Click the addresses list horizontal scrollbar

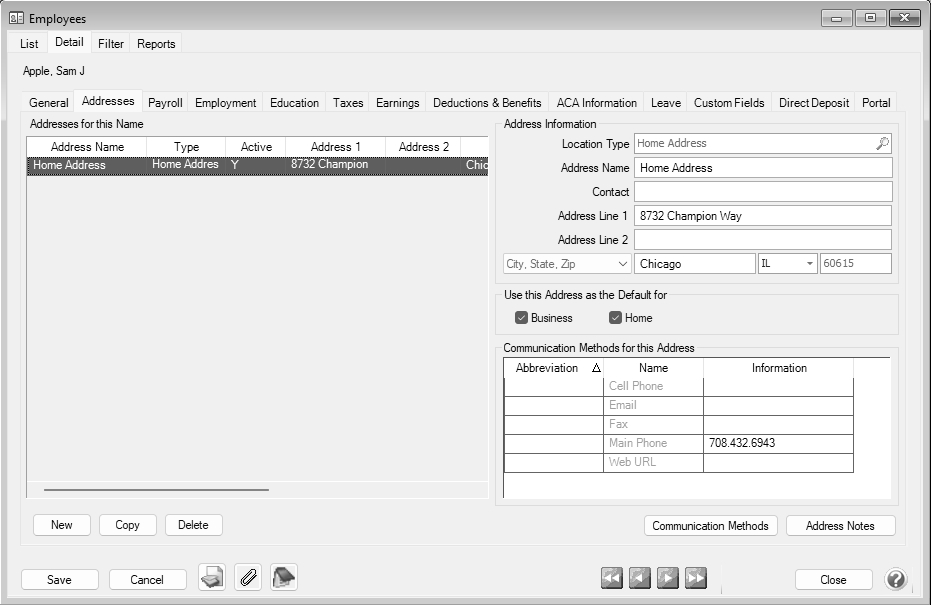point(156,490)
